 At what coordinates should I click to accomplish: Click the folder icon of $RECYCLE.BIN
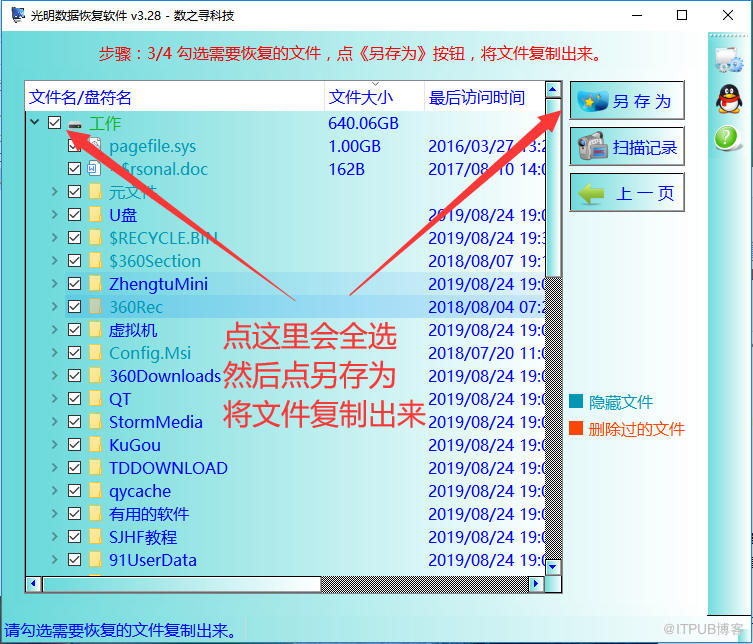pos(95,237)
